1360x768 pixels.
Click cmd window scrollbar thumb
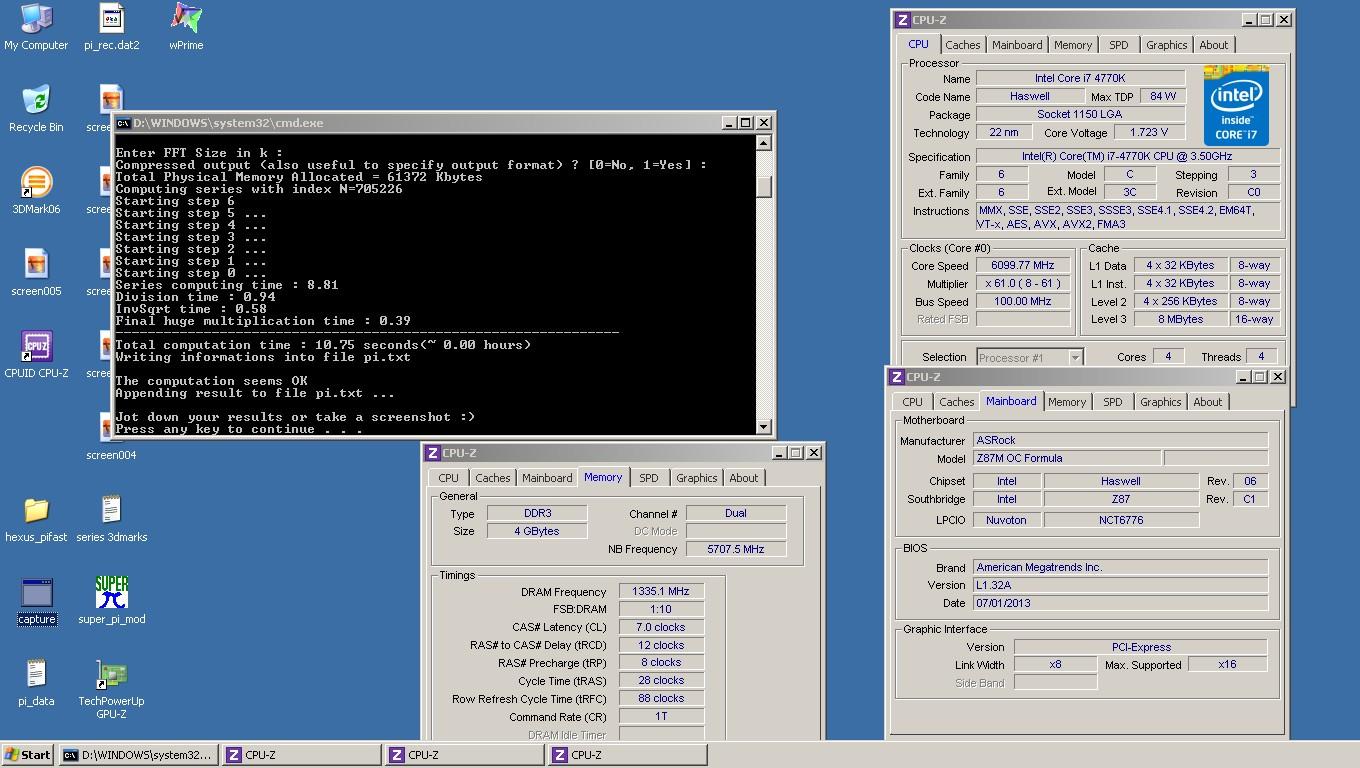pyautogui.click(x=764, y=186)
